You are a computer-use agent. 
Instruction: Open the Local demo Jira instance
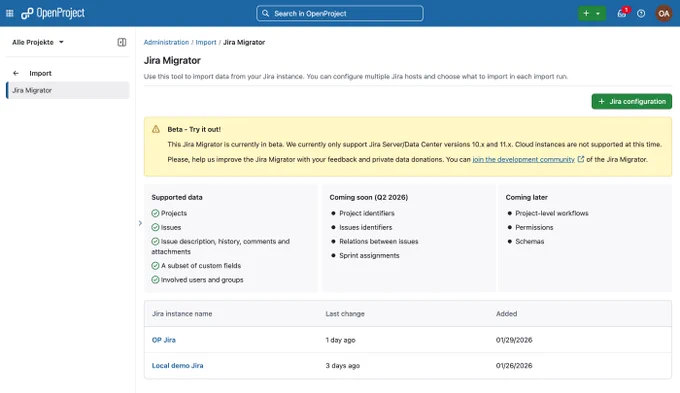(x=177, y=366)
